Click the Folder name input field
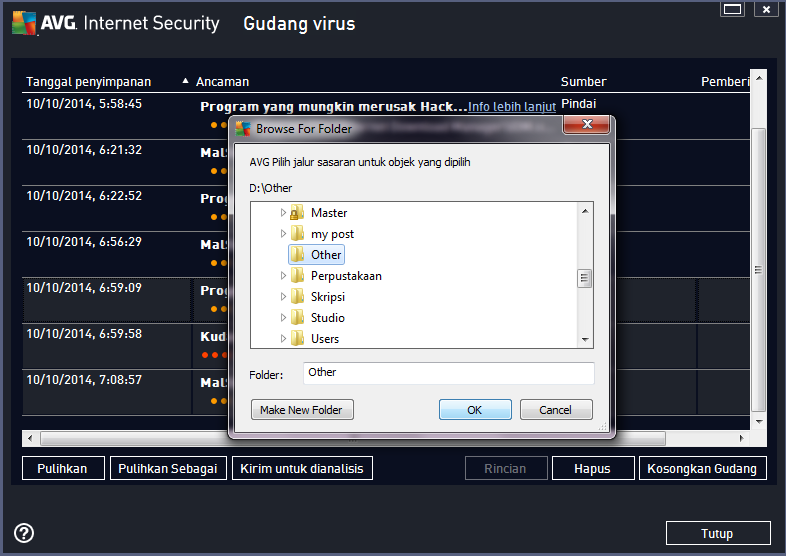This screenshot has width=786, height=556. [449, 373]
